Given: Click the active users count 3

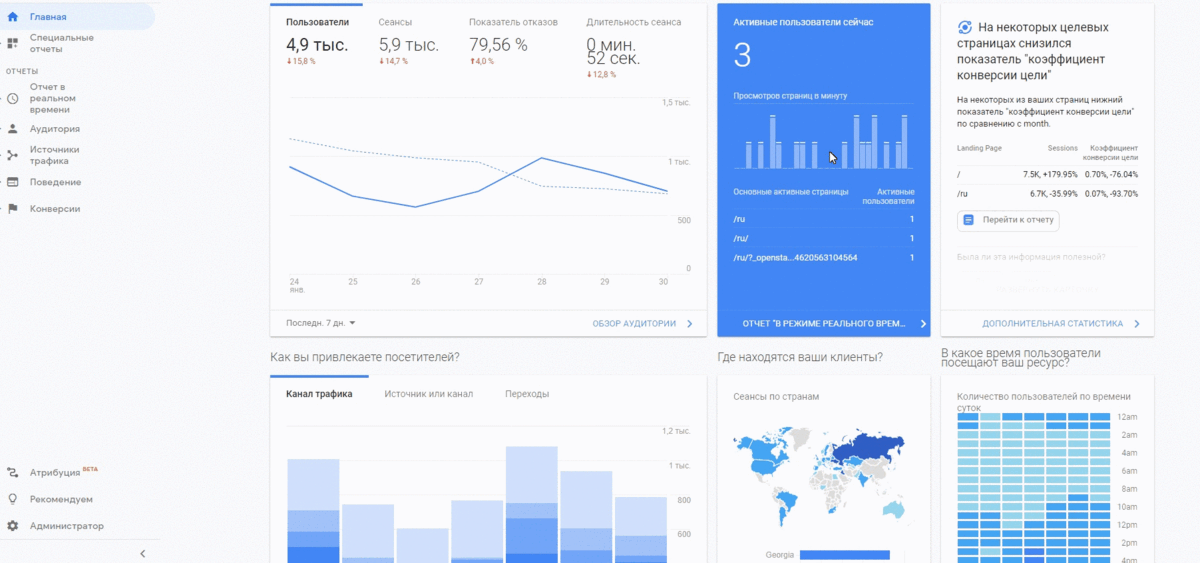Looking at the screenshot, I should [x=742, y=56].
